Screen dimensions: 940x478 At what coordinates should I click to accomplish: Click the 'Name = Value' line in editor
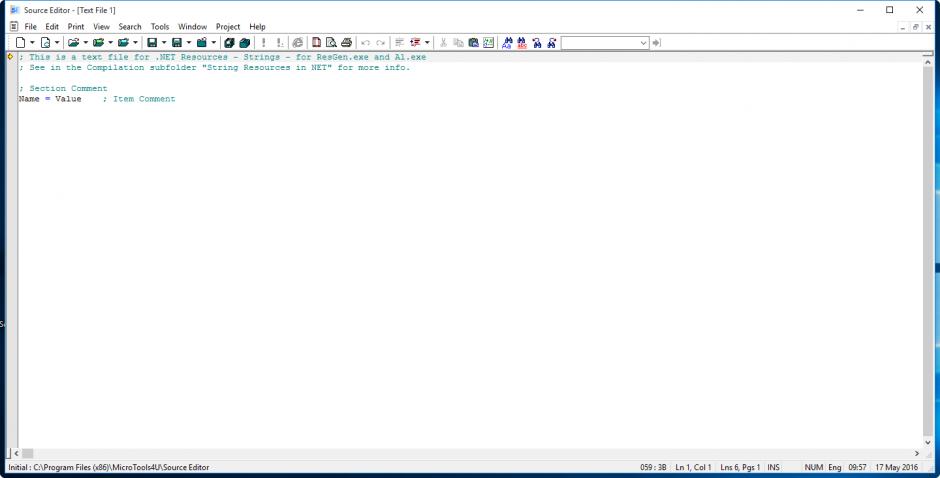pos(50,99)
